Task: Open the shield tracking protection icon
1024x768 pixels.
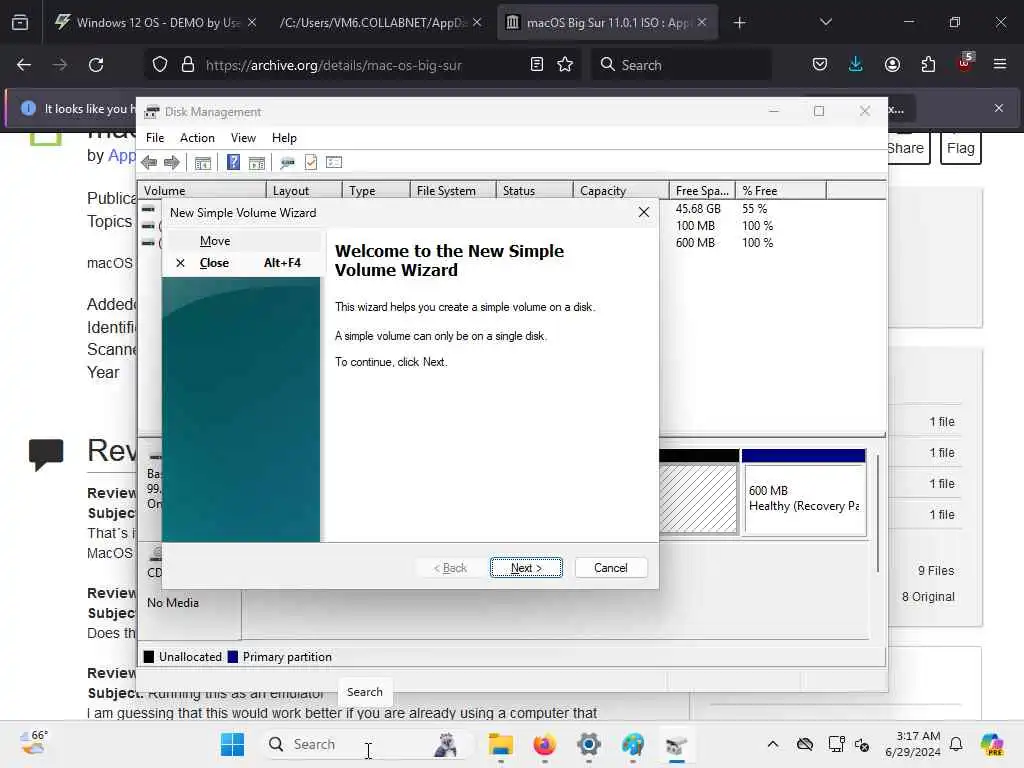Action: click(x=160, y=65)
